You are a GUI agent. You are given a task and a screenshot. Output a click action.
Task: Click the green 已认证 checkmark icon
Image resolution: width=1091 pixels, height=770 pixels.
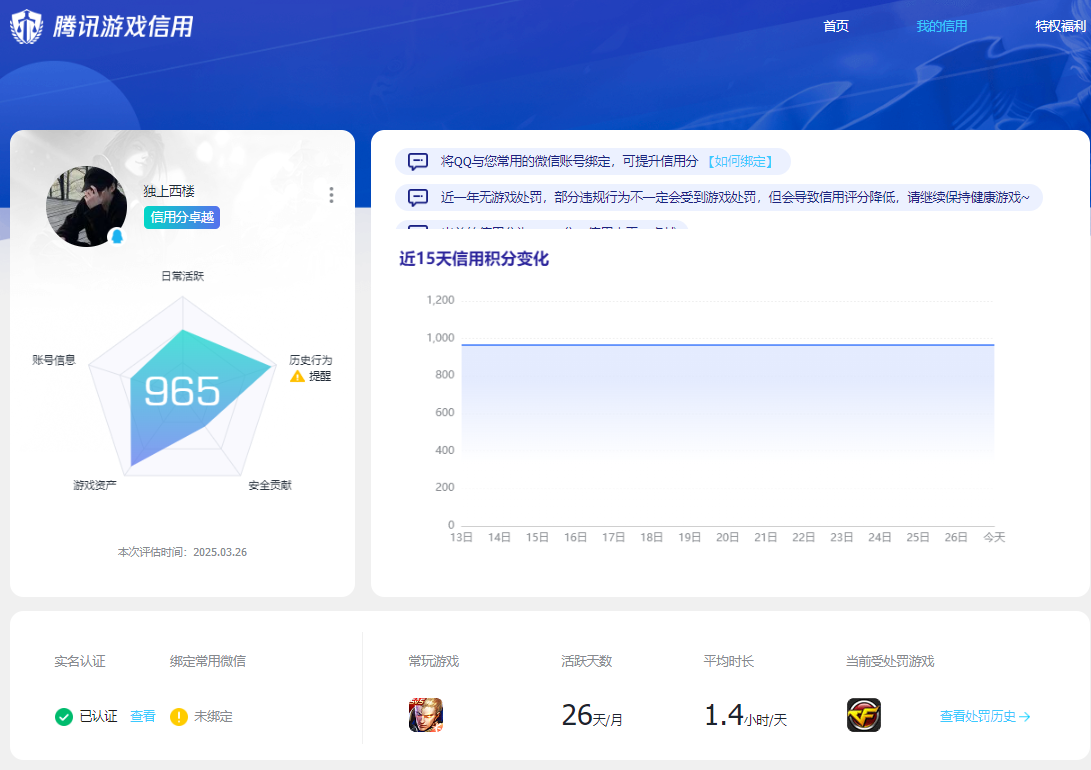(63, 716)
